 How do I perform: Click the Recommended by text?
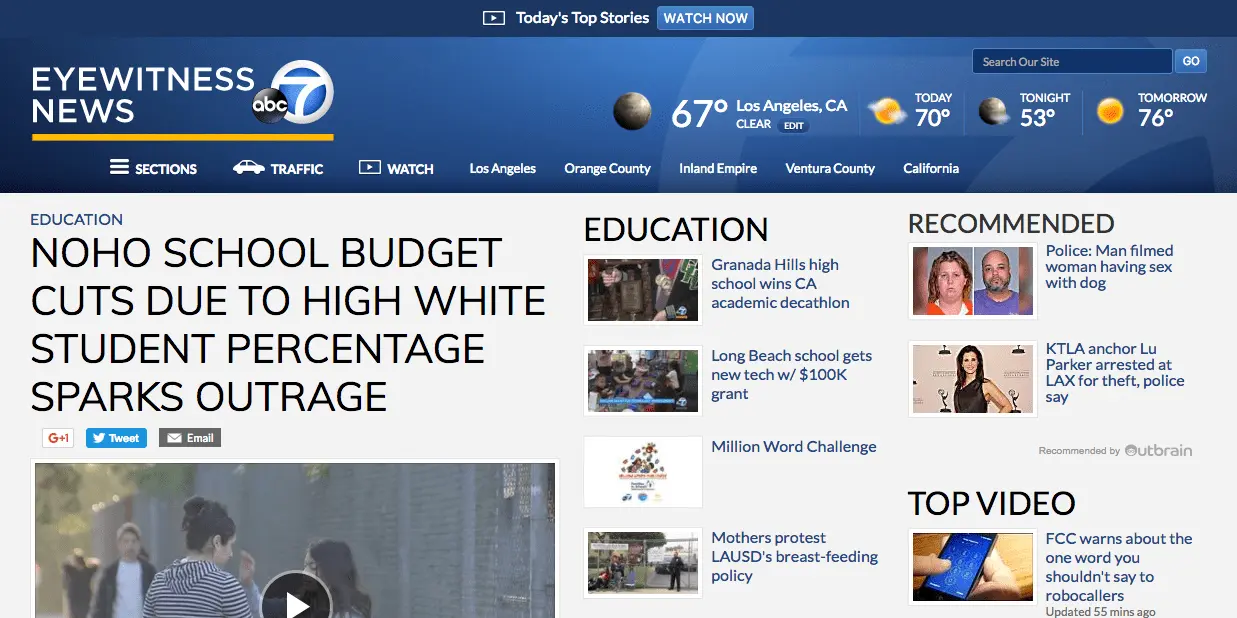[1079, 451]
